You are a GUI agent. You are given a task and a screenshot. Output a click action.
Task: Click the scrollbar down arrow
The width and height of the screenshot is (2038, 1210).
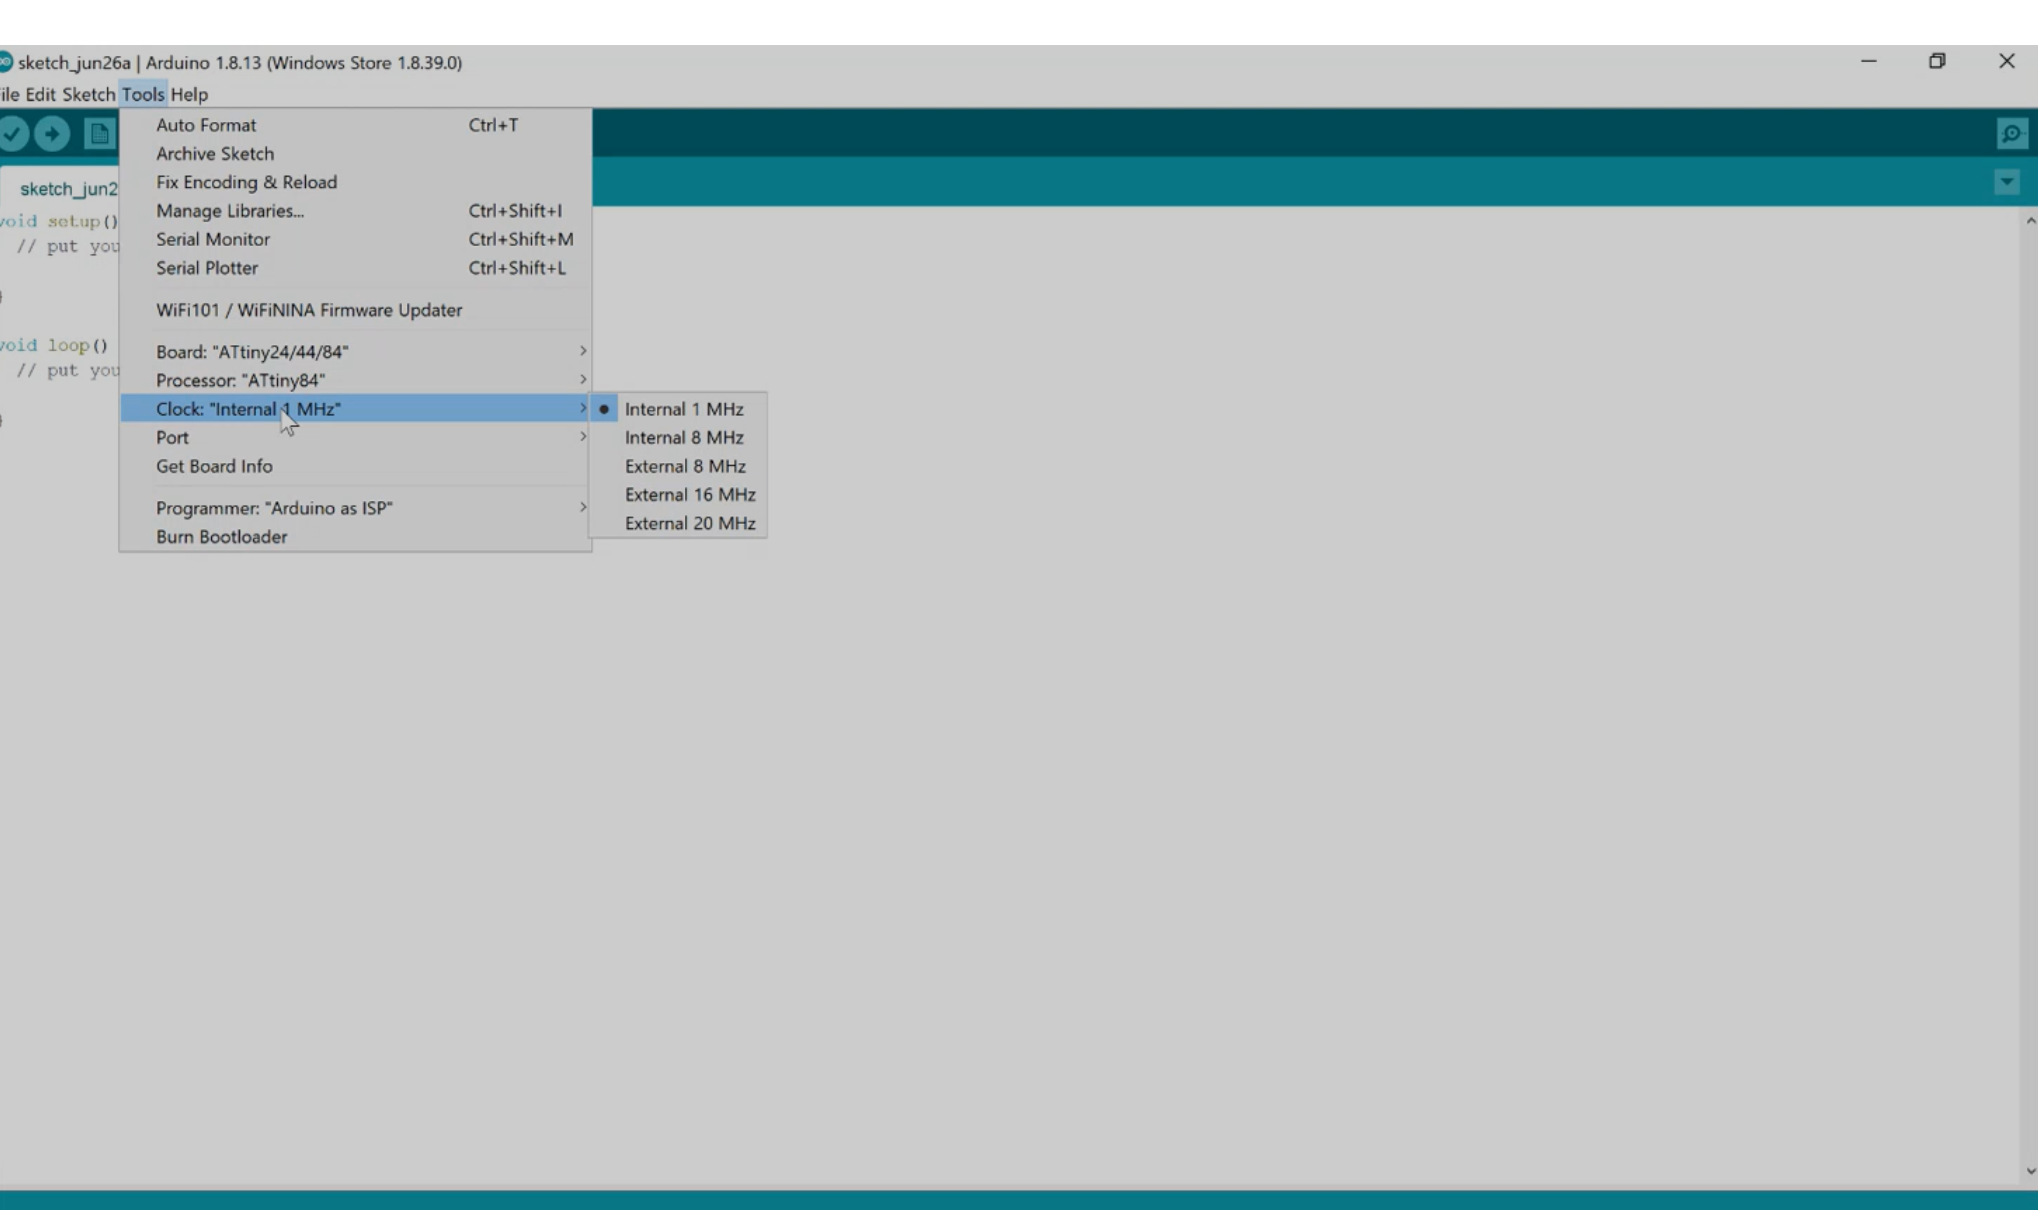(x=2029, y=1171)
